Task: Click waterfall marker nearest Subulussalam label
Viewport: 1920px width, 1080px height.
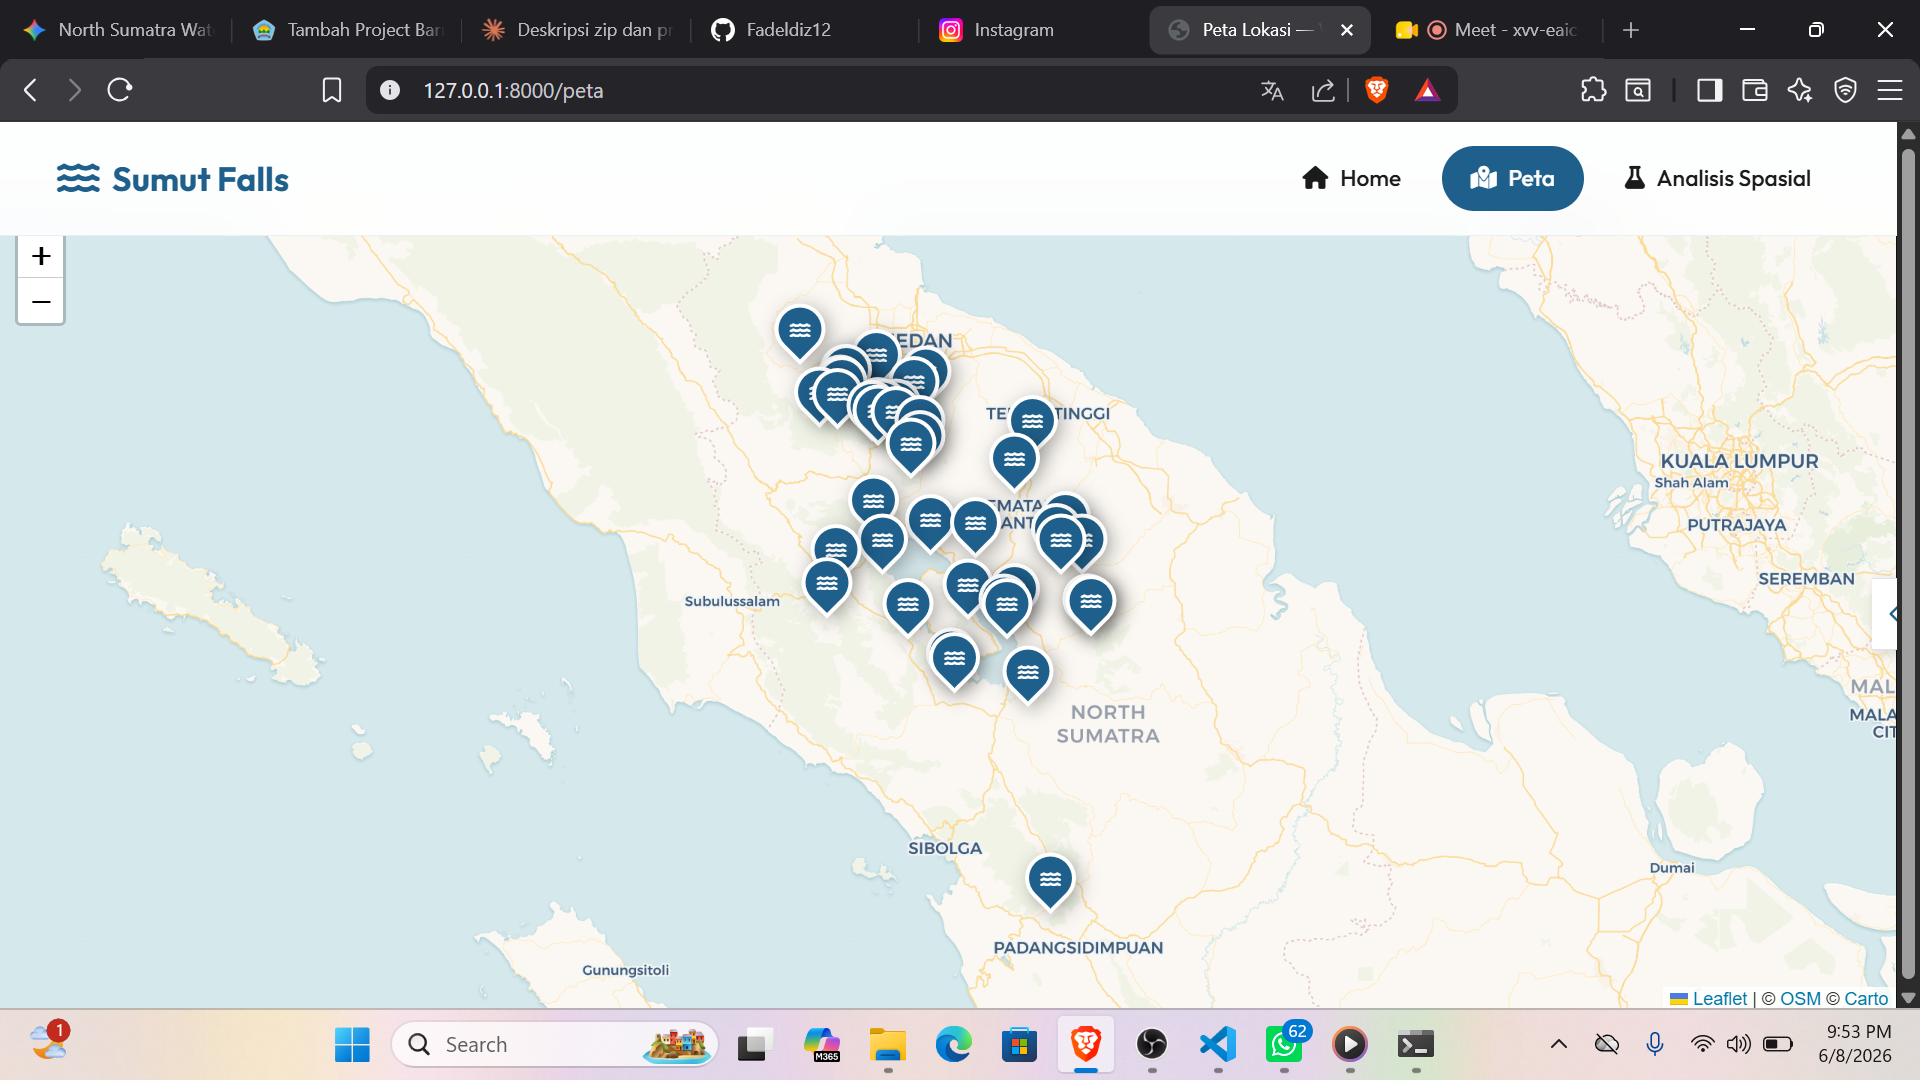Action: click(x=827, y=584)
